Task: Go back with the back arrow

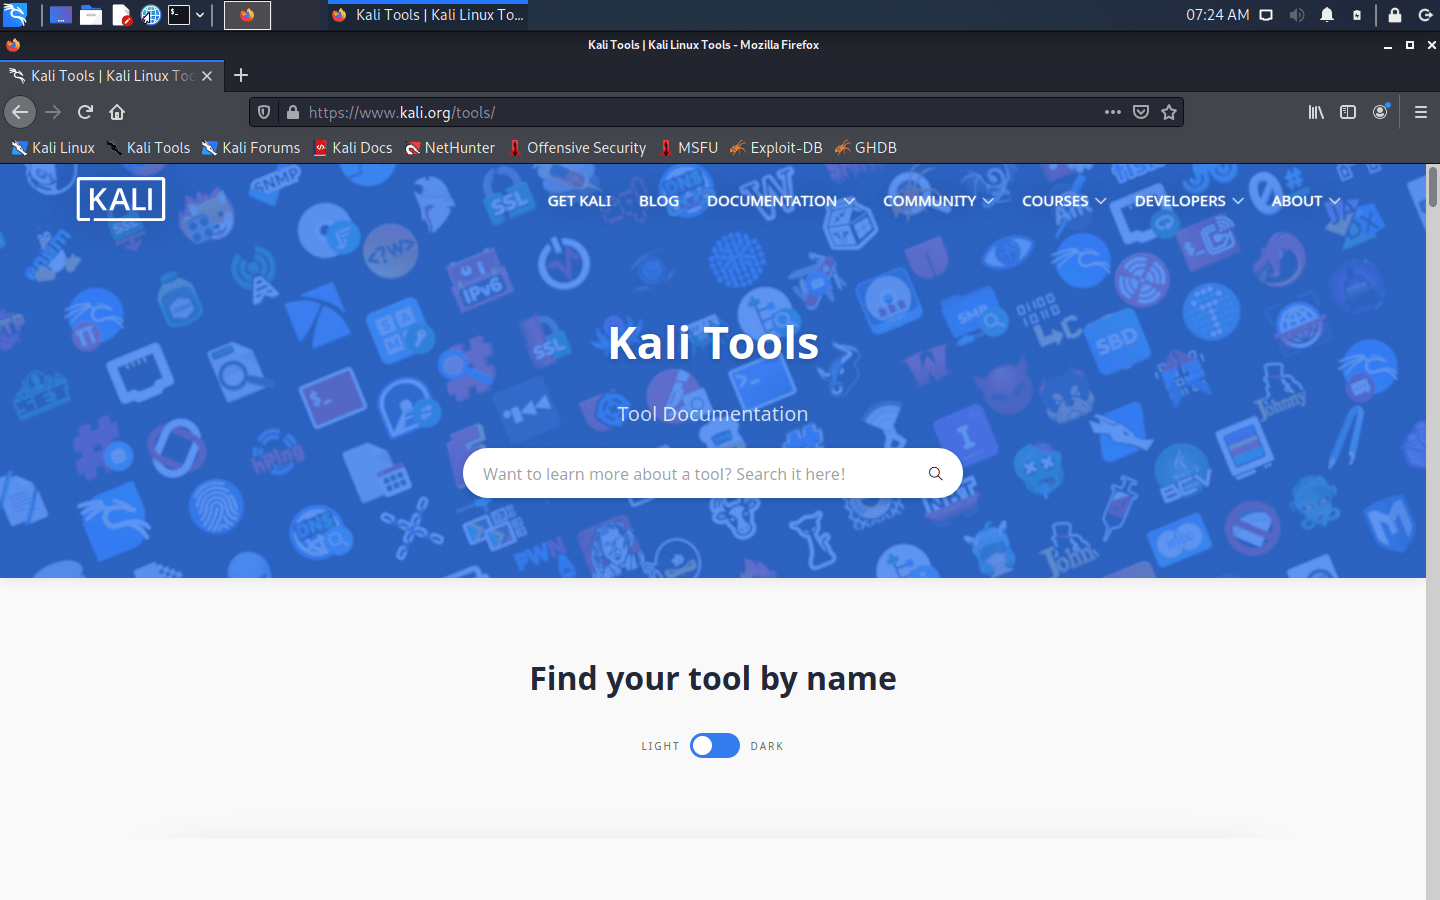Action: click(x=20, y=112)
